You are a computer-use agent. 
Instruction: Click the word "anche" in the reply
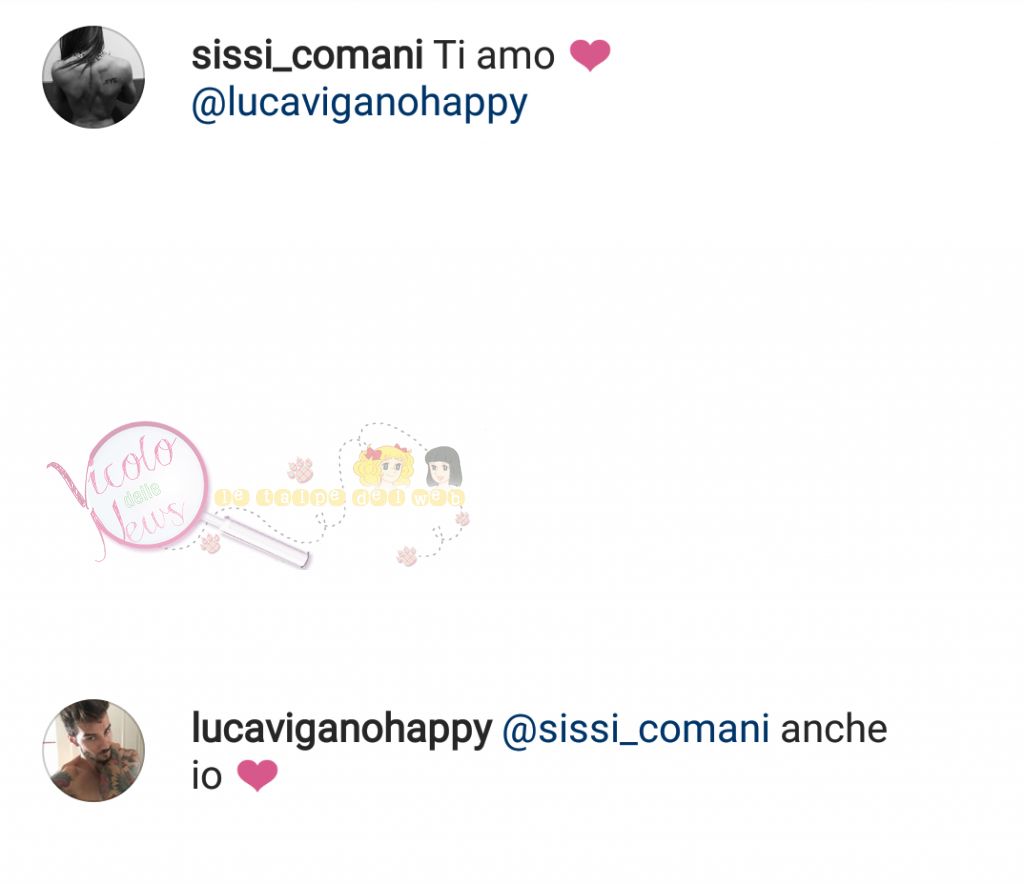coord(834,729)
